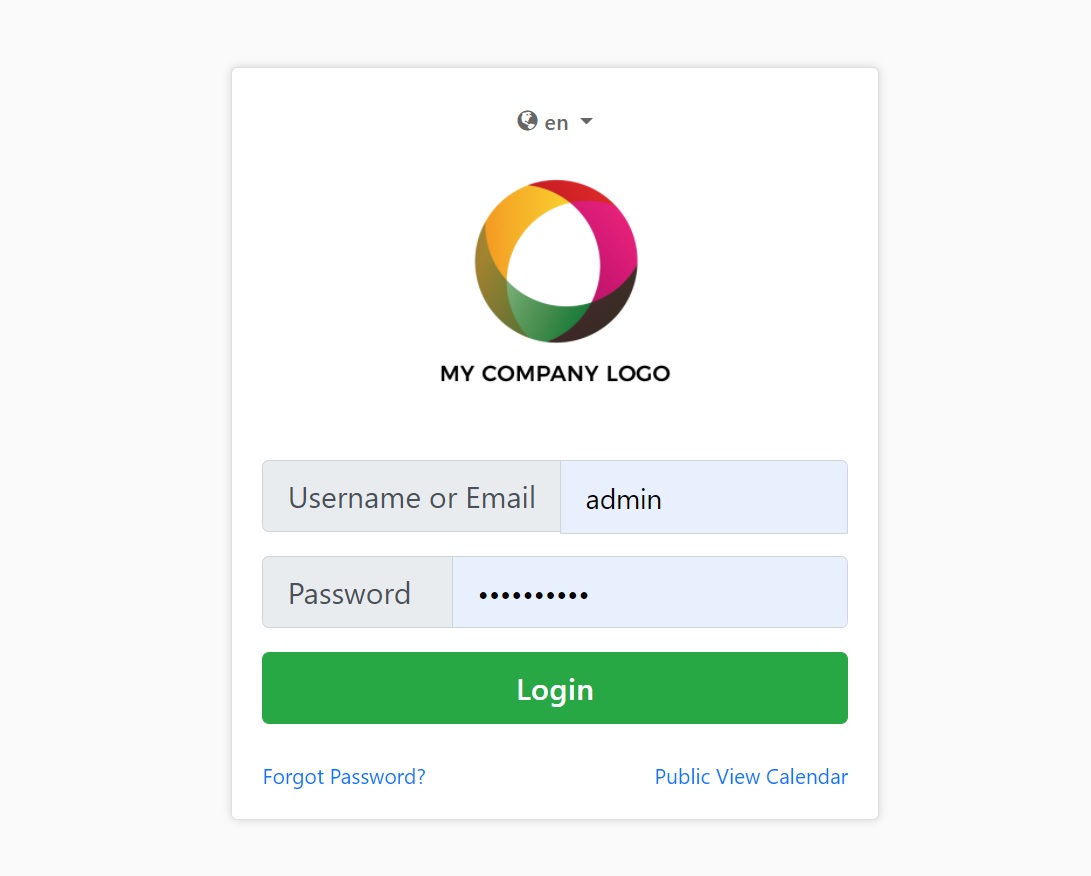Click the pink segment of the logo
The image size is (1091, 876).
click(x=612, y=240)
